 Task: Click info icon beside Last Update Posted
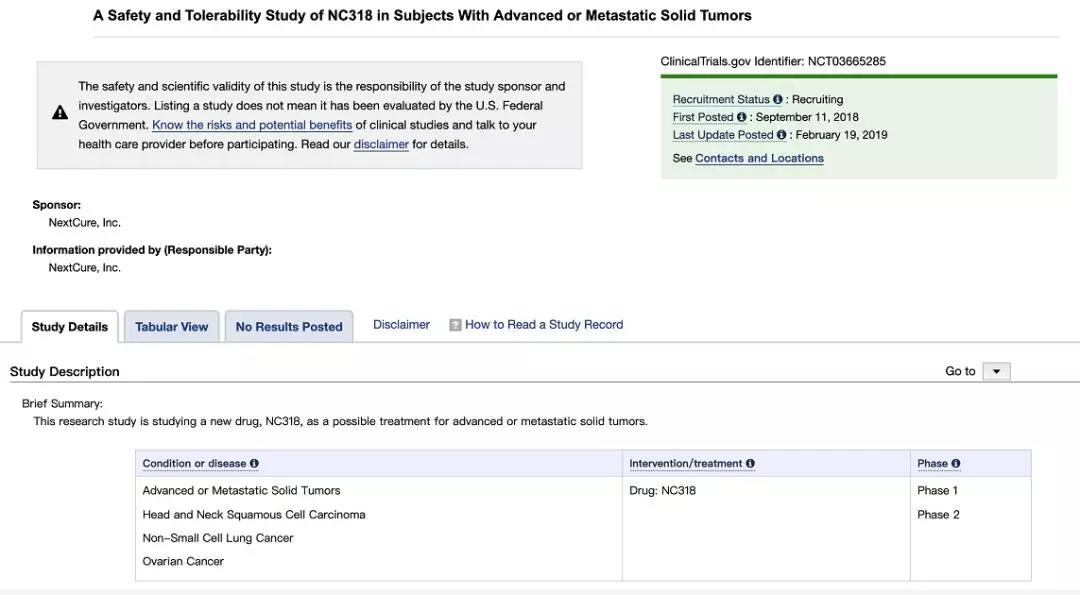[782, 135]
